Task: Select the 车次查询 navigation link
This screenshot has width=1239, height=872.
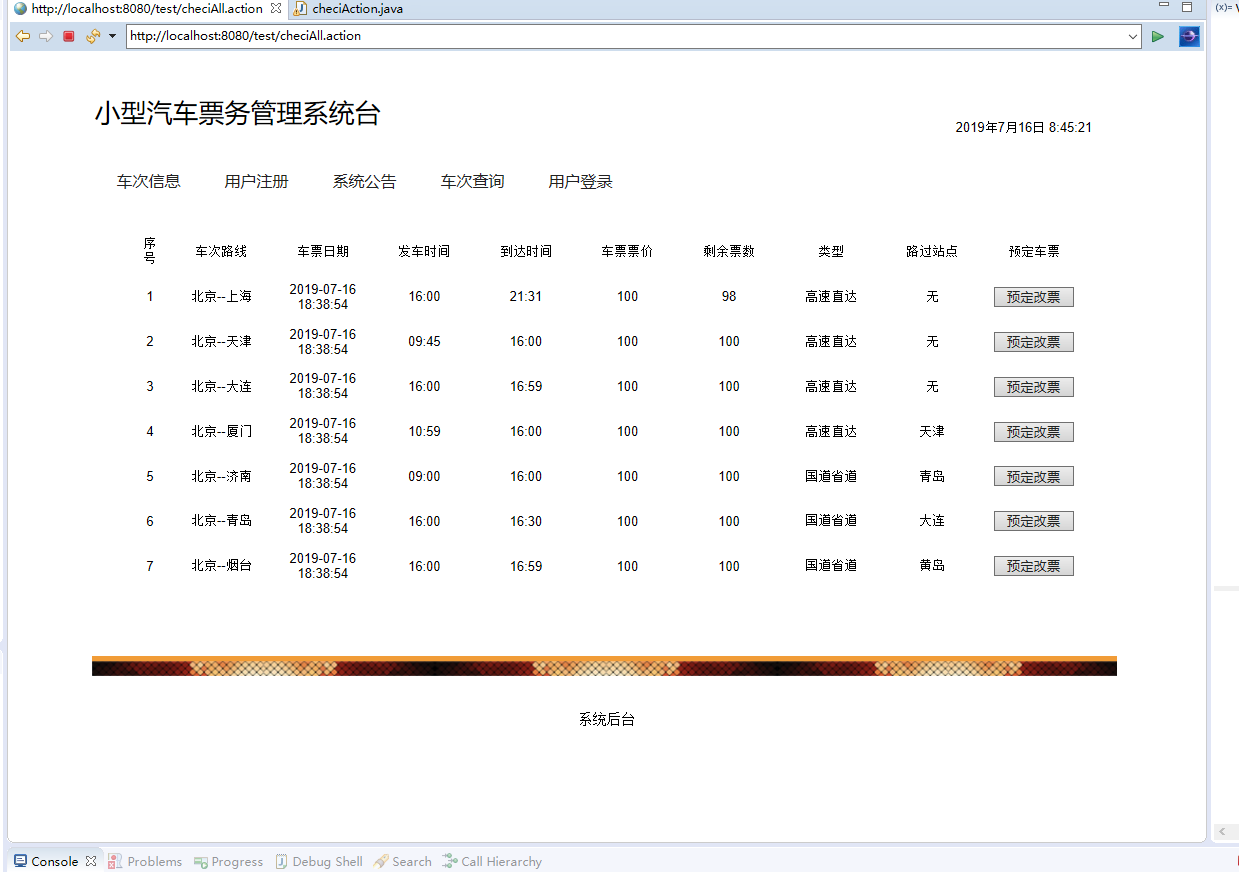Action: click(472, 181)
